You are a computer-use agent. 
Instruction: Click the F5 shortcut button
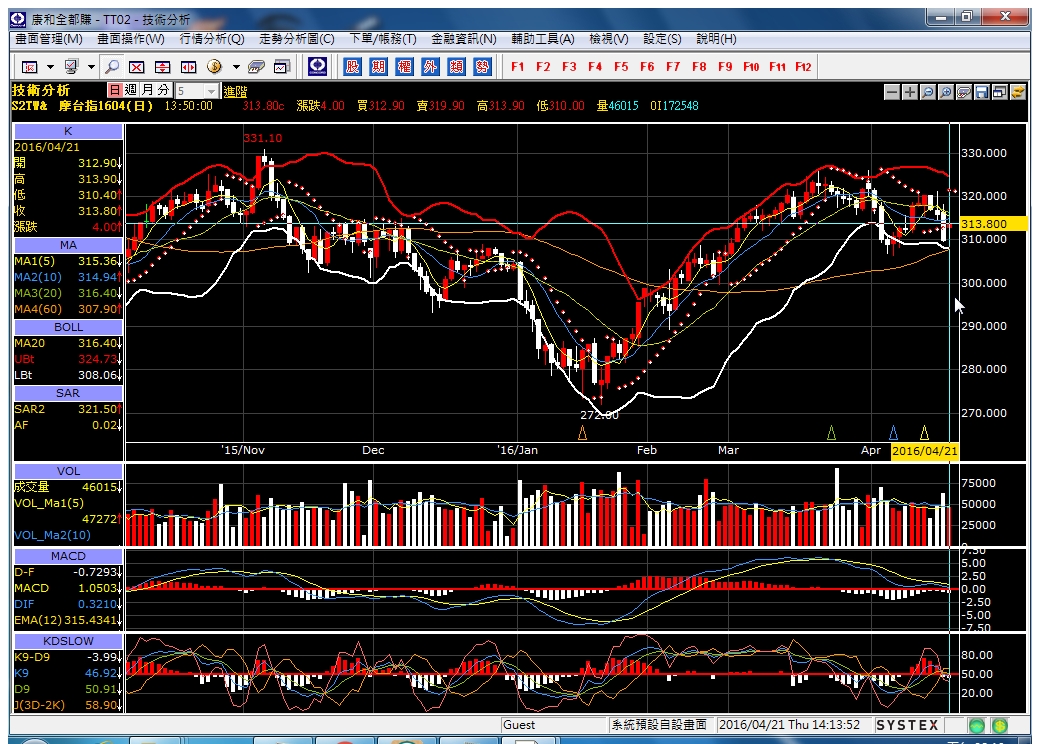tap(621, 67)
